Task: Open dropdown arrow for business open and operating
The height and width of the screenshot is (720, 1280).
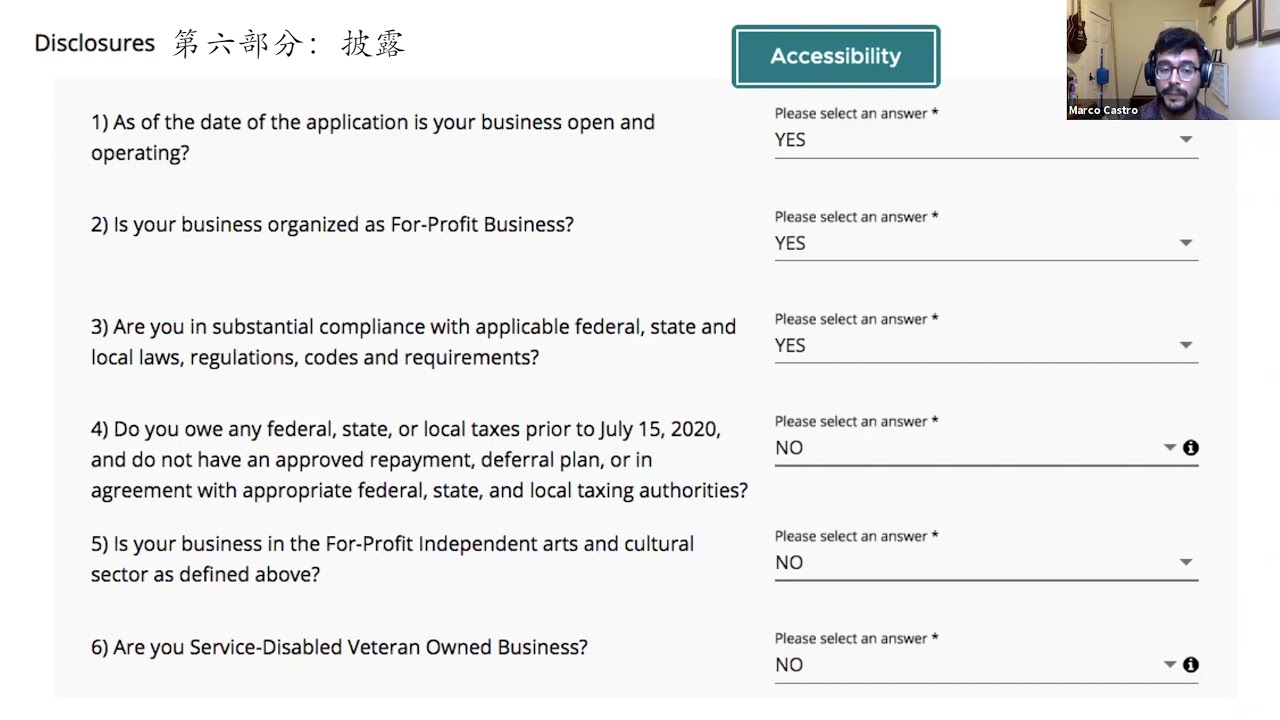Action: pos(1186,140)
